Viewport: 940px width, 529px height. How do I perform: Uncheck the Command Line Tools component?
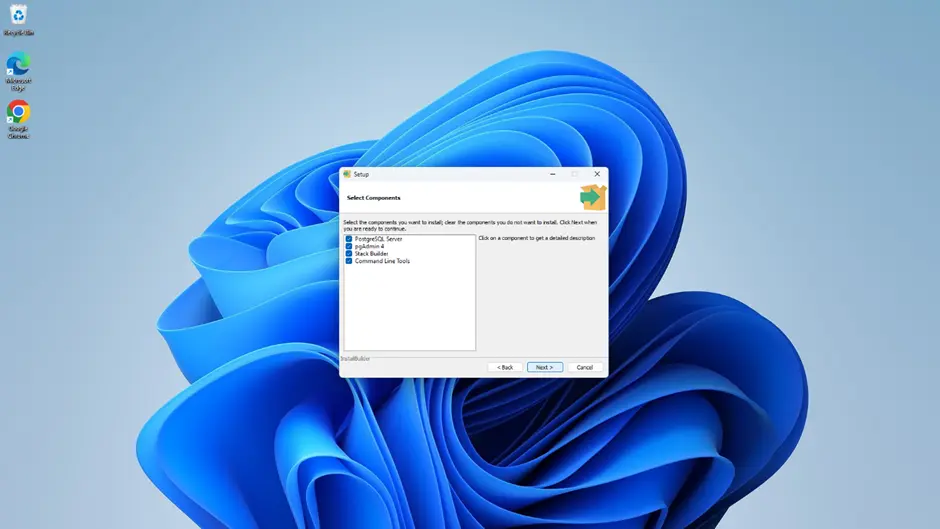349,261
